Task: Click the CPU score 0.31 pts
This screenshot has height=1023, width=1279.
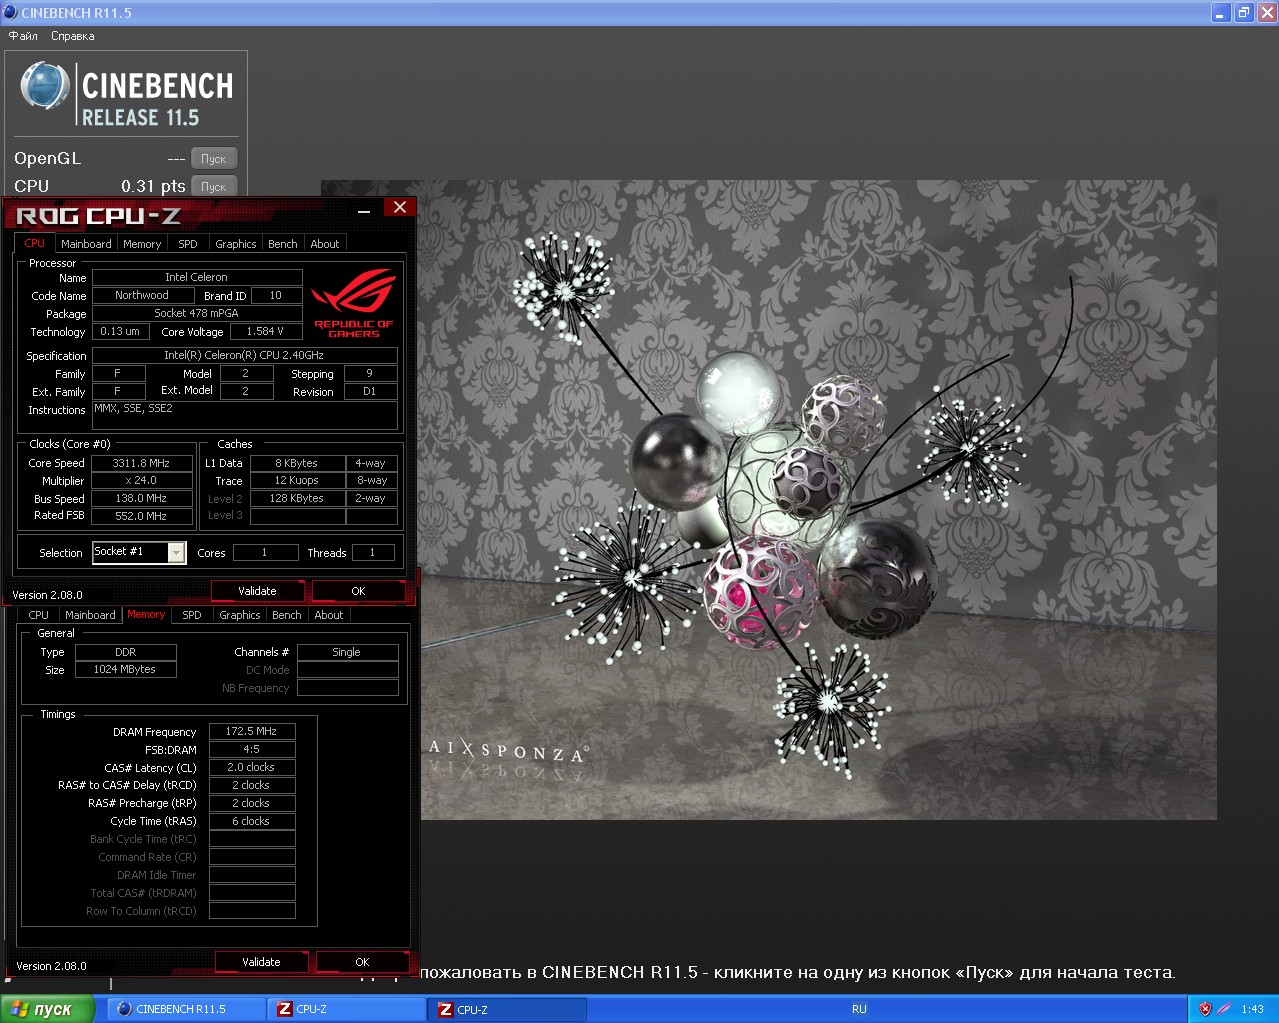Action: 153,186
